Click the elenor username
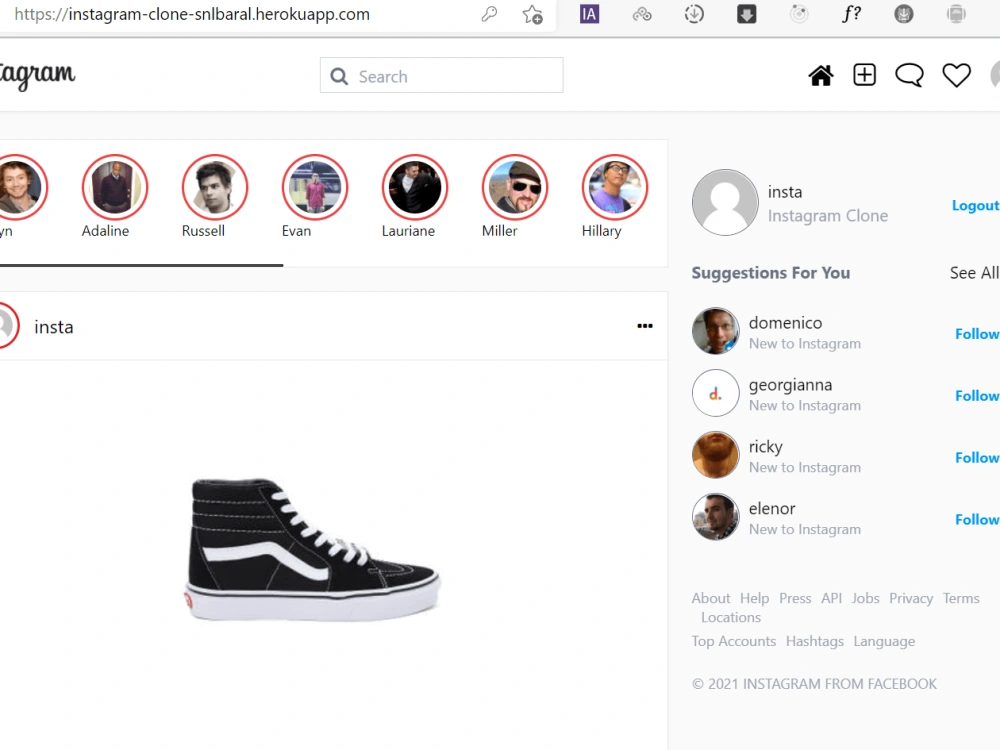1000x750 pixels. (772, 508)
